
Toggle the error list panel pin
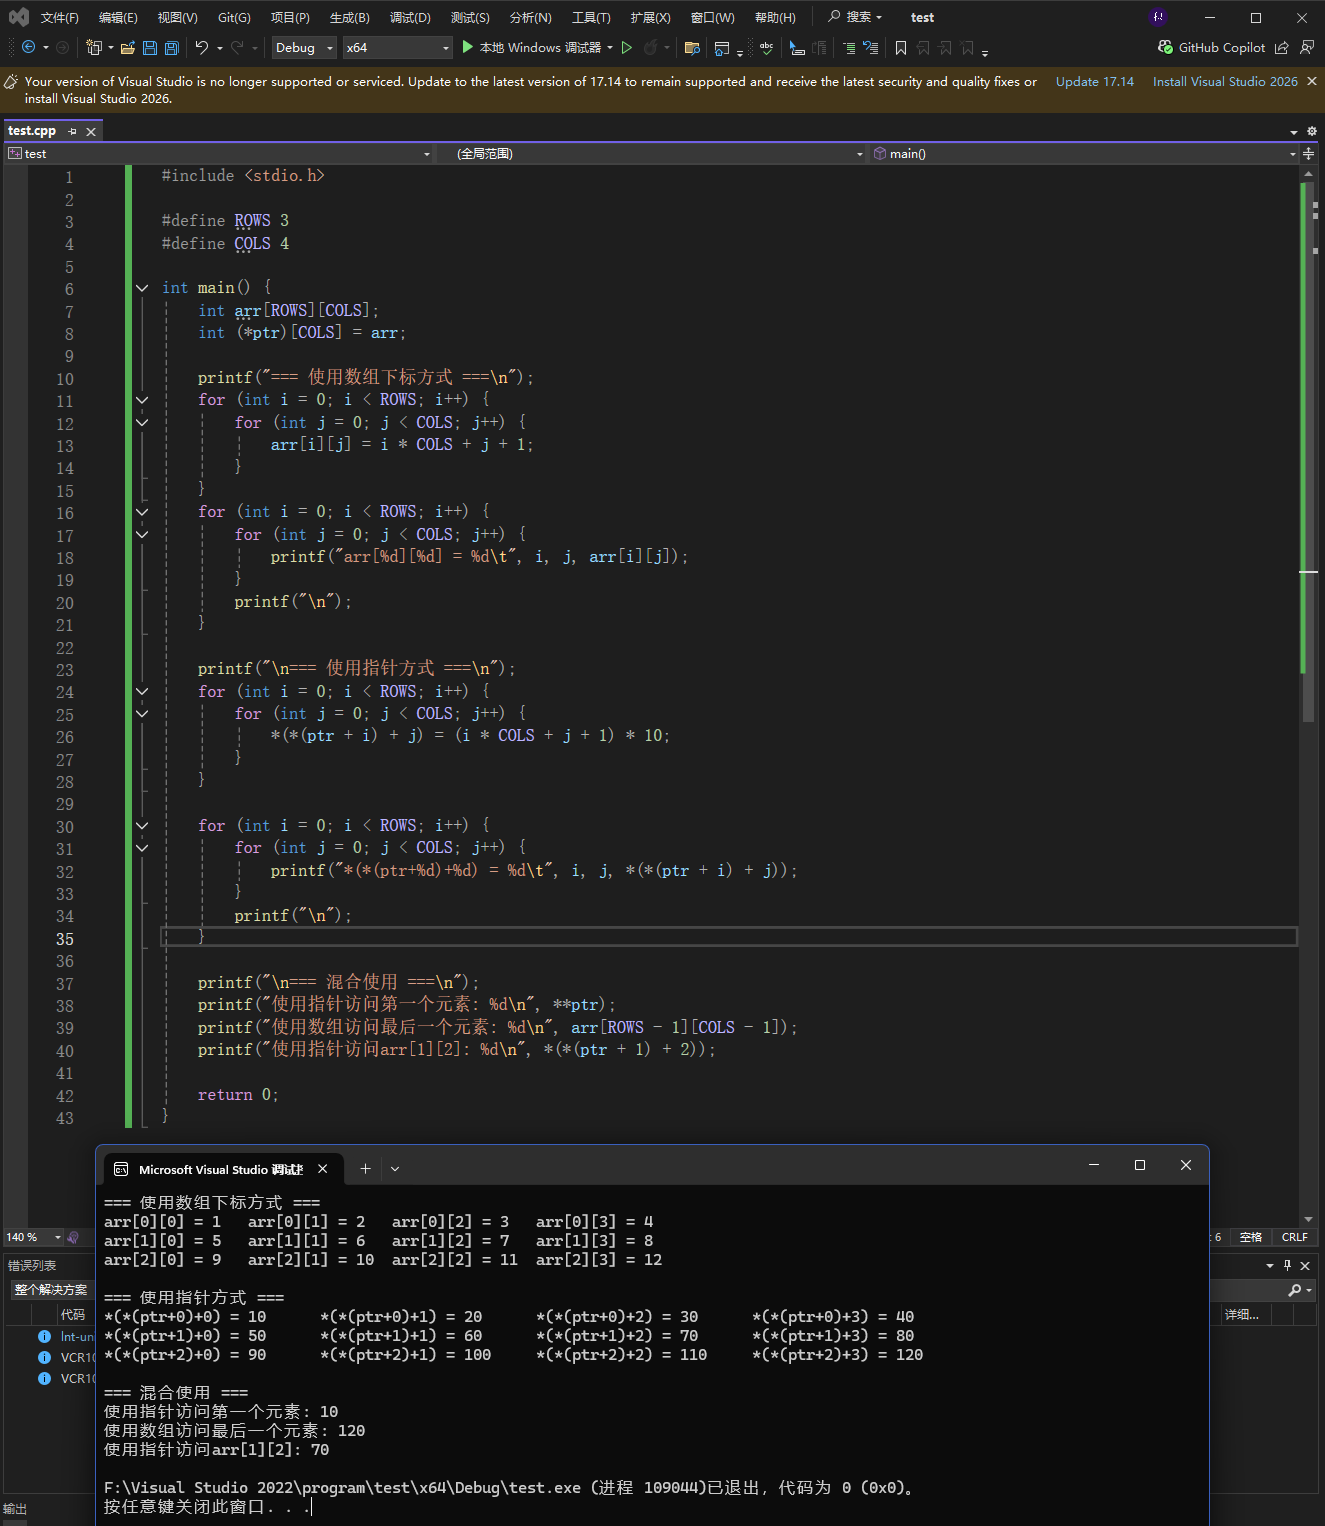[x=1287, y=1265]
